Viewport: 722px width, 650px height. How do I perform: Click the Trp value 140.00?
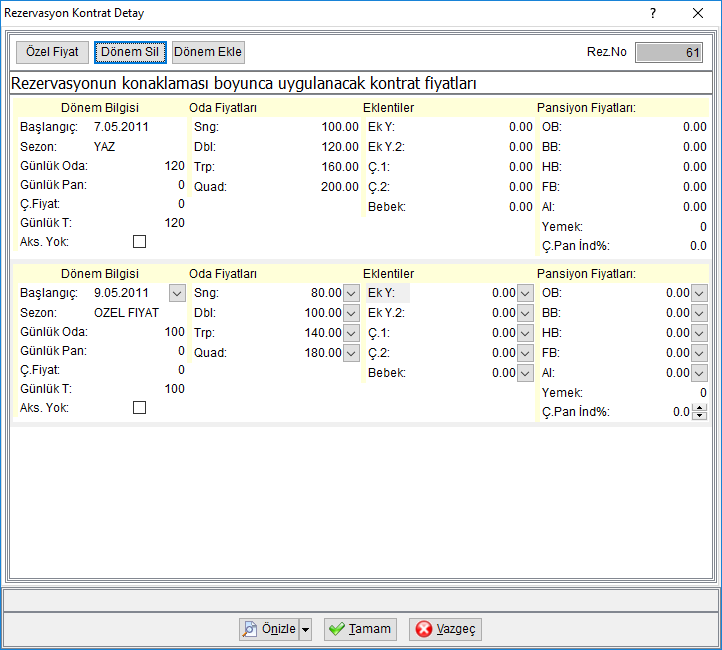click(323, 333)
